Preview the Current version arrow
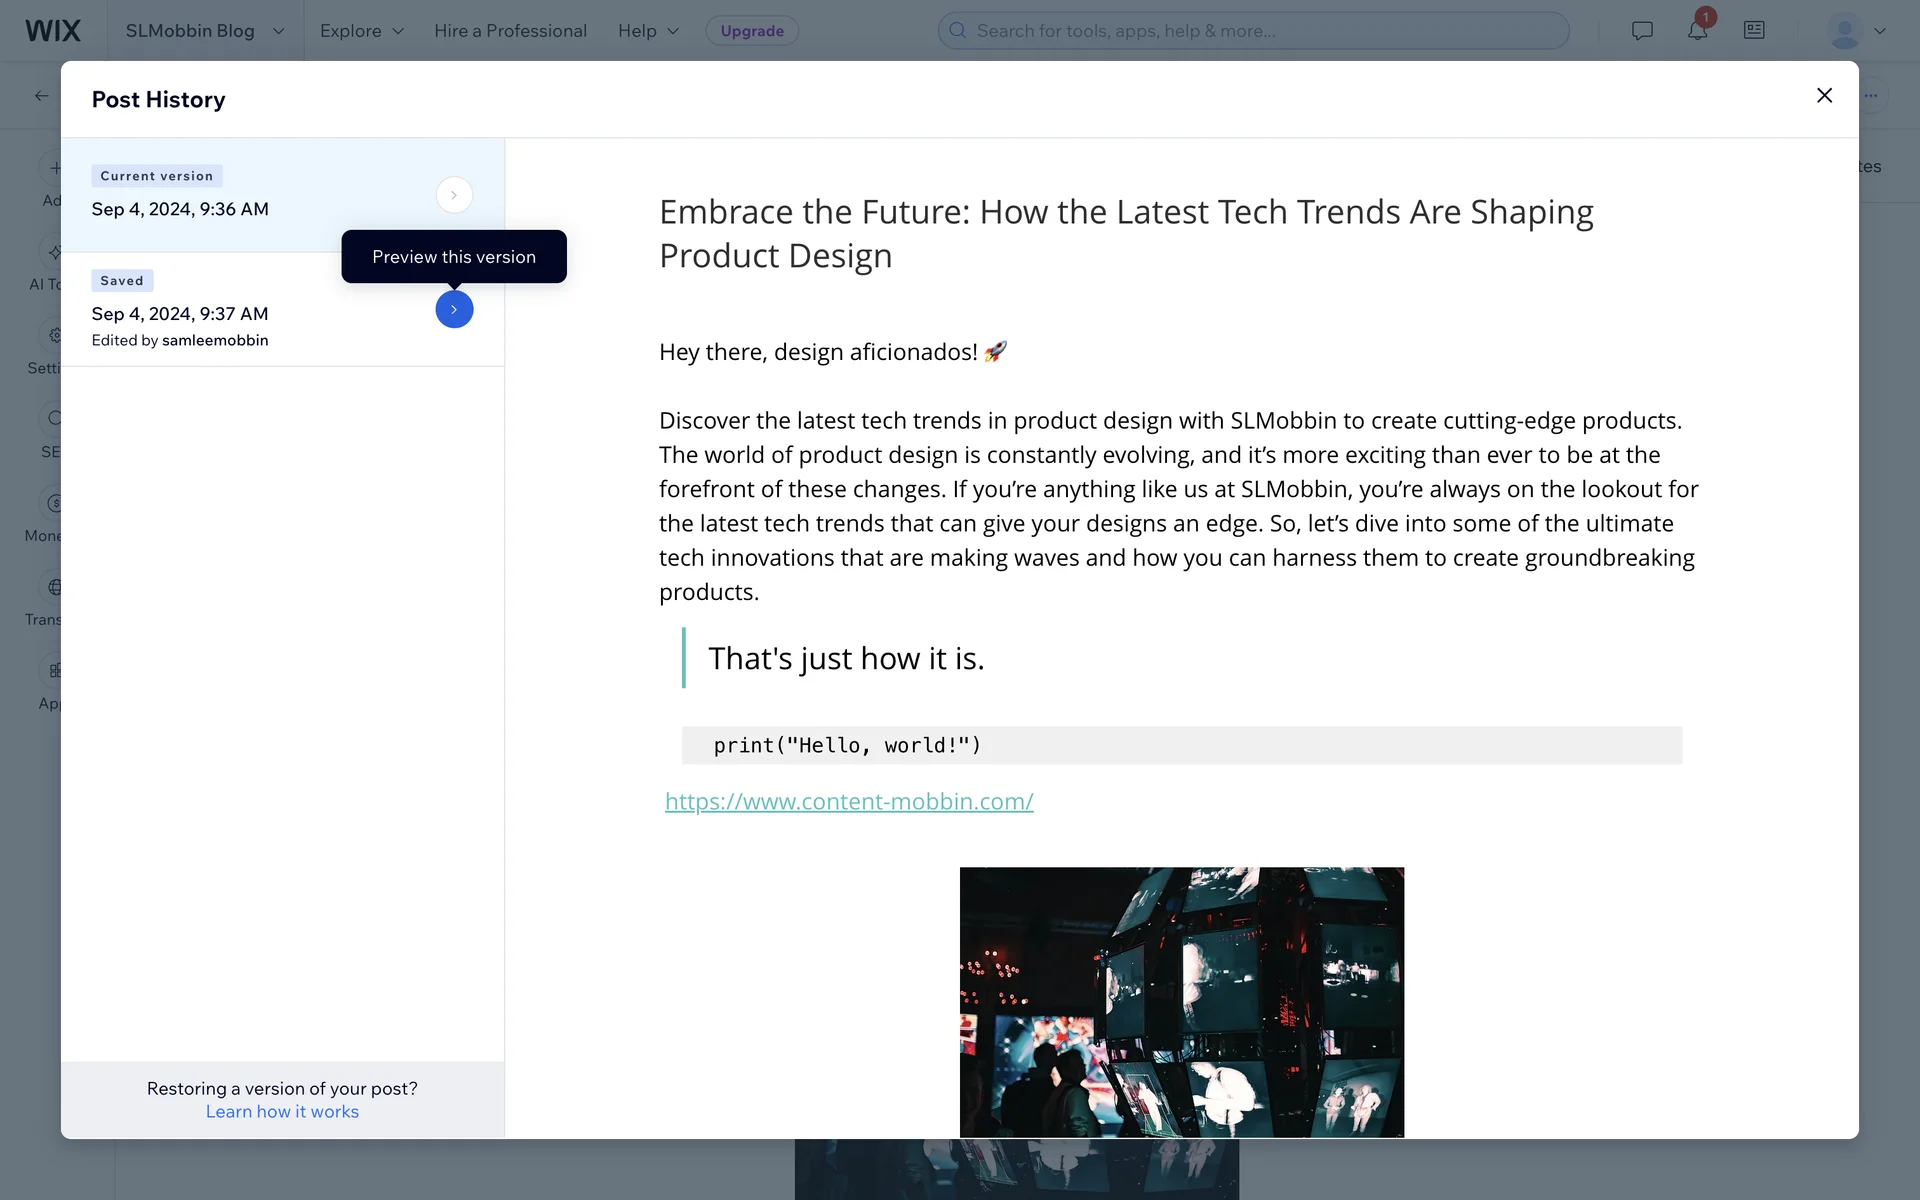Image resolution: width=1920 pixels, height=1200 pixels. [454, 195]
